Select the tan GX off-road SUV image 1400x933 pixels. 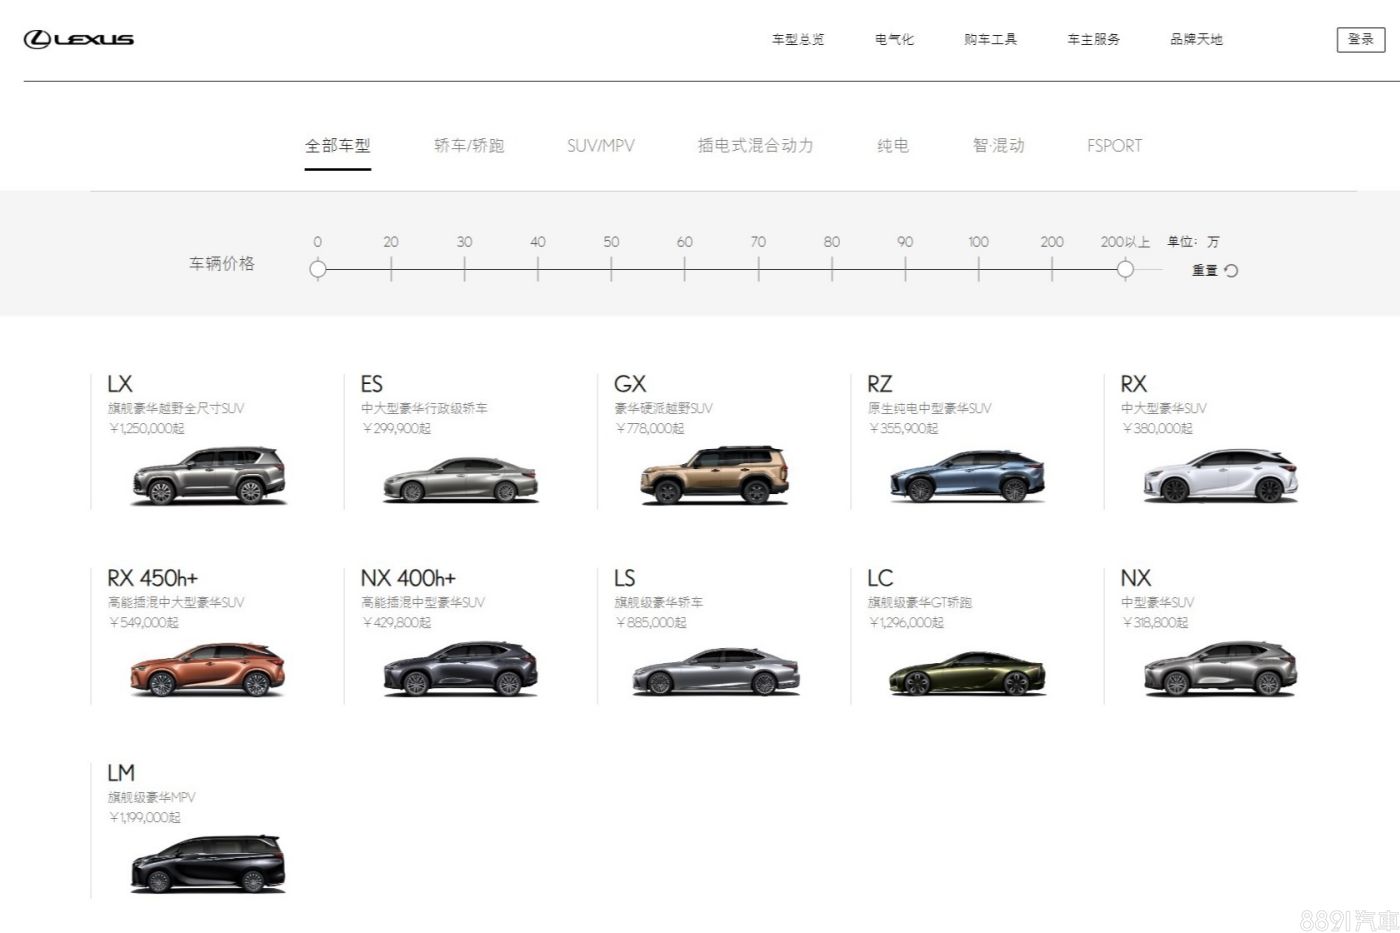[x=714, y=476]
